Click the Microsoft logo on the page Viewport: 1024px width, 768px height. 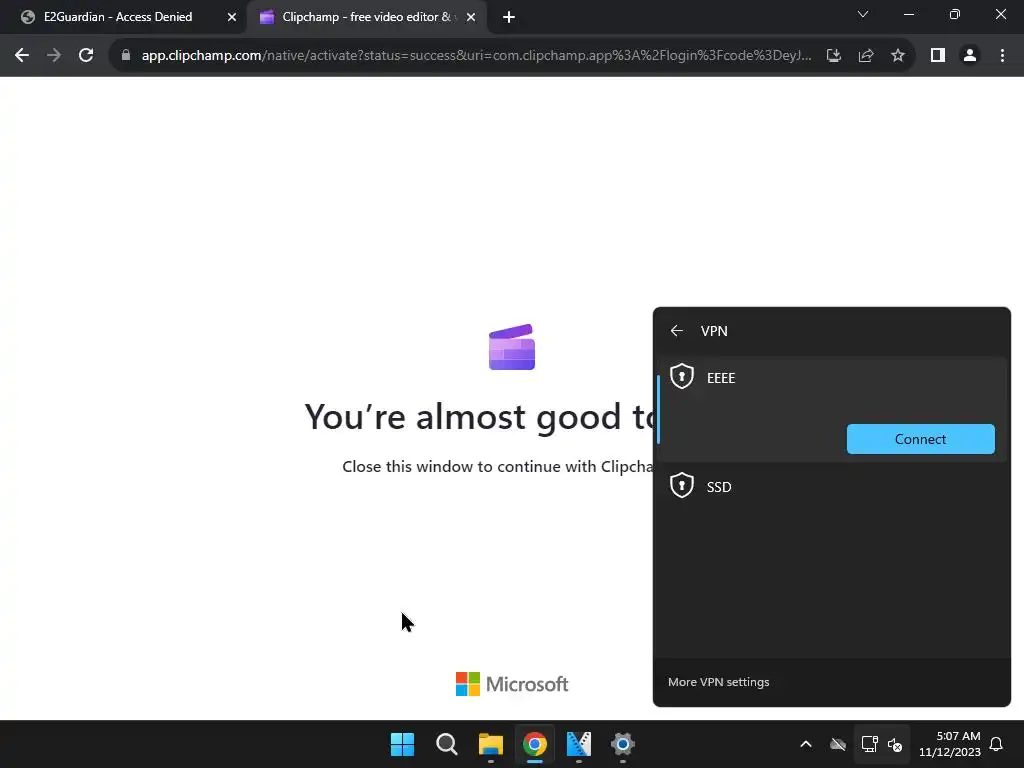tap(512, 684)
